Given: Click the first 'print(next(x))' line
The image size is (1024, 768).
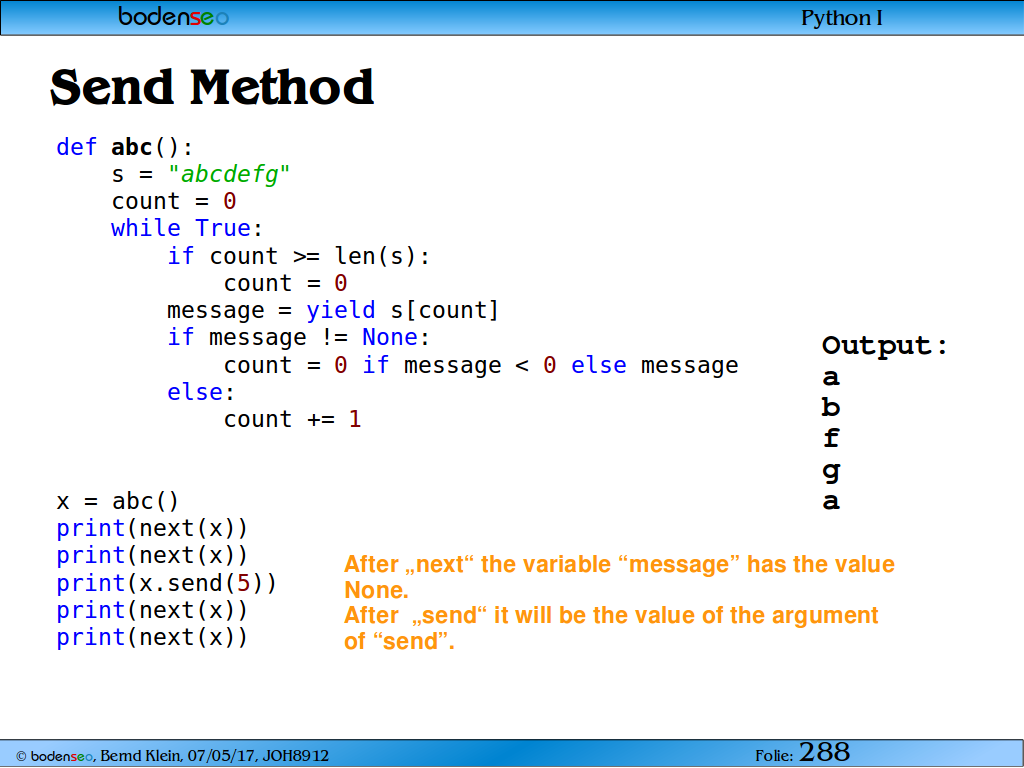Looking at the screenshot, I should [152, 528].
